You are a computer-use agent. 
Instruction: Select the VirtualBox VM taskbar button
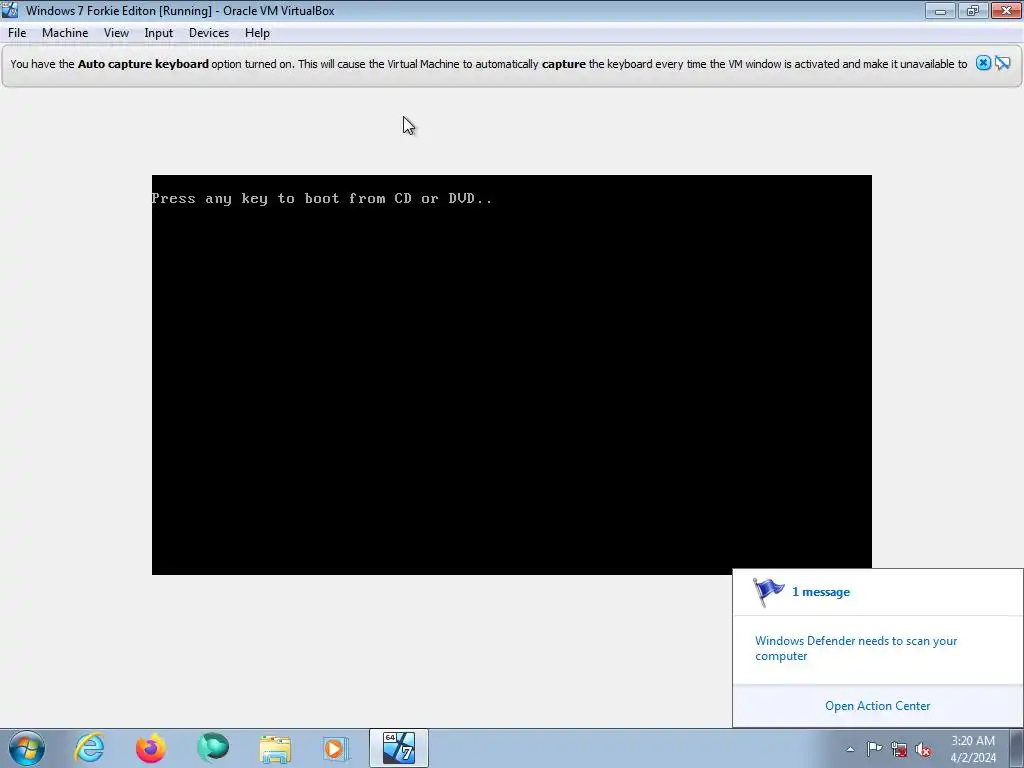coord(399,748)
